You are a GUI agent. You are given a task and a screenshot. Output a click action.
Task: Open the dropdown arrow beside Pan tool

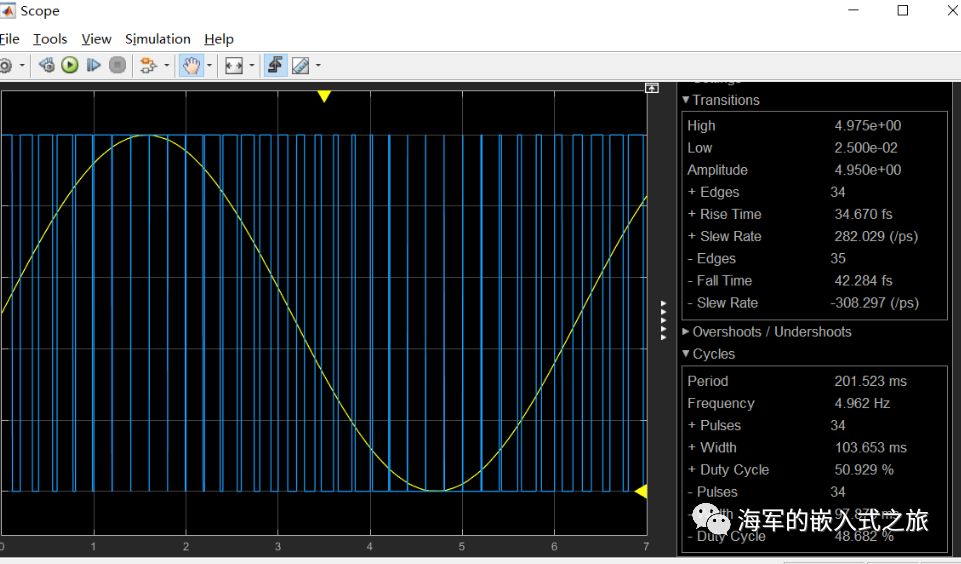(x=207, y=65)
